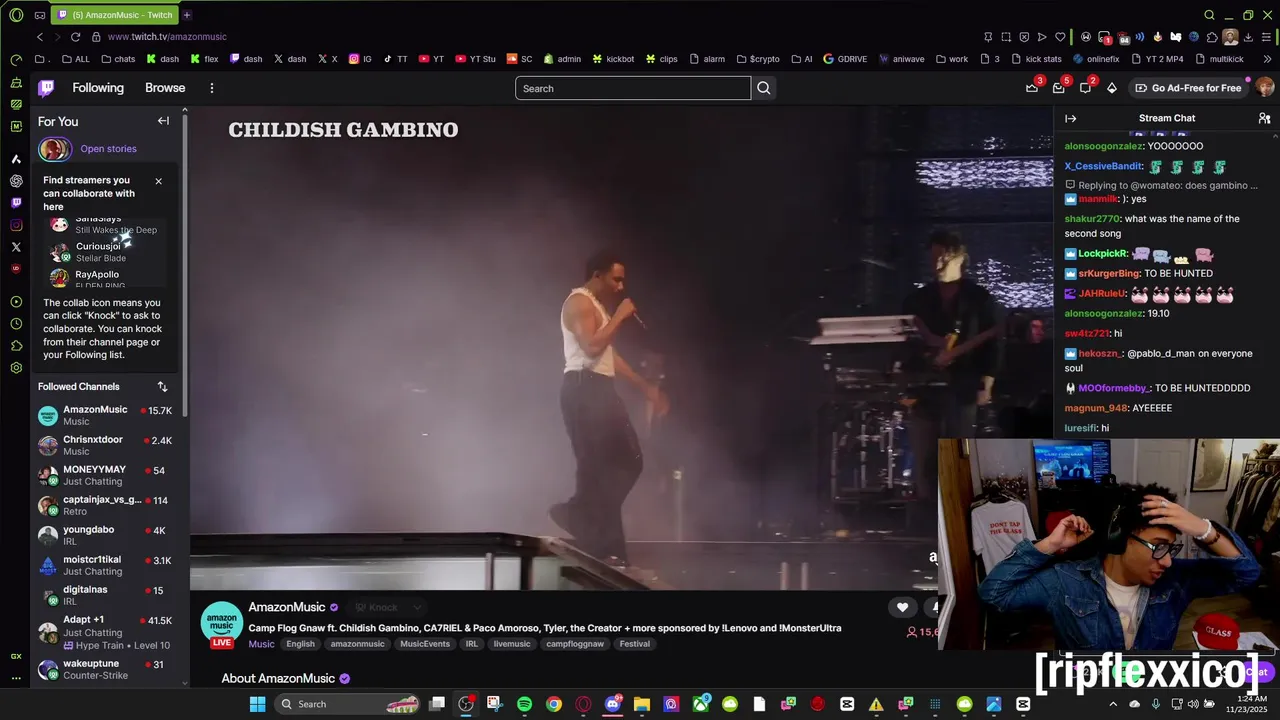Open the notifications inbox icon
This screenshot has height=720, width=1280.
pos(1058,88)
